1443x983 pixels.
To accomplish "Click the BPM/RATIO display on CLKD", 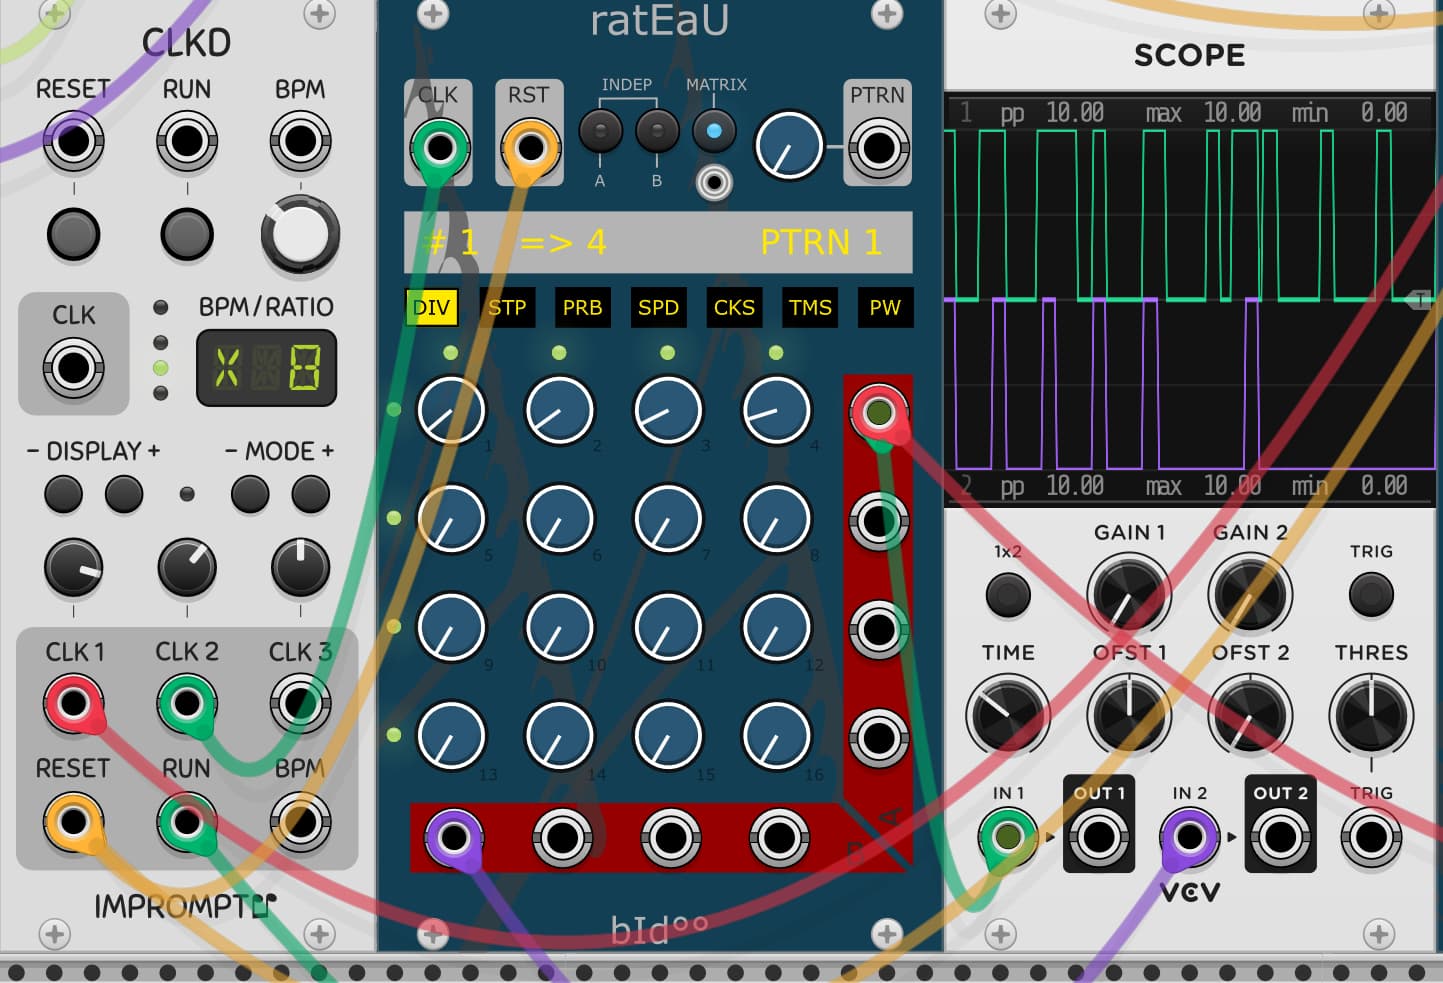I will pos(266,369).
